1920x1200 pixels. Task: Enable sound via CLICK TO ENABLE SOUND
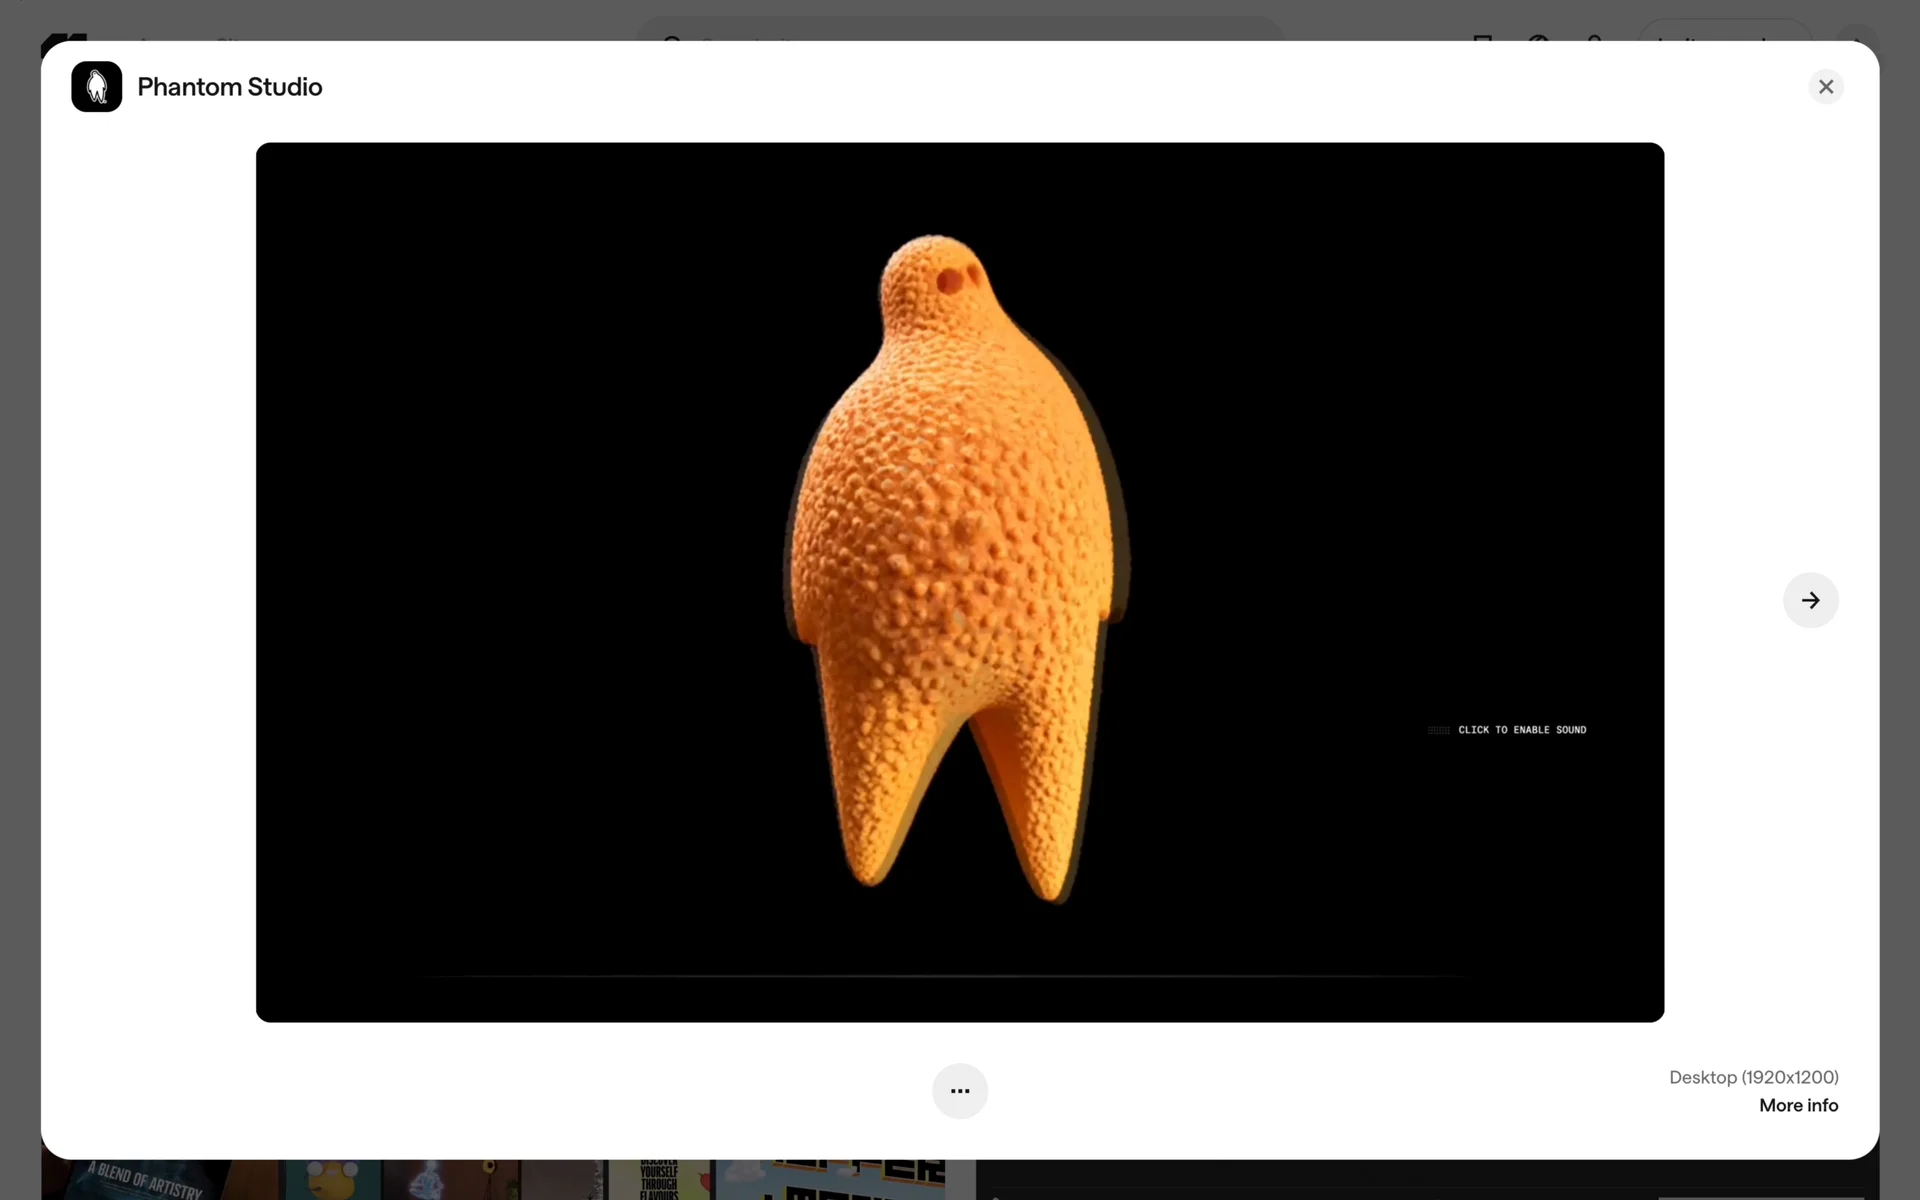(1522, 730)
